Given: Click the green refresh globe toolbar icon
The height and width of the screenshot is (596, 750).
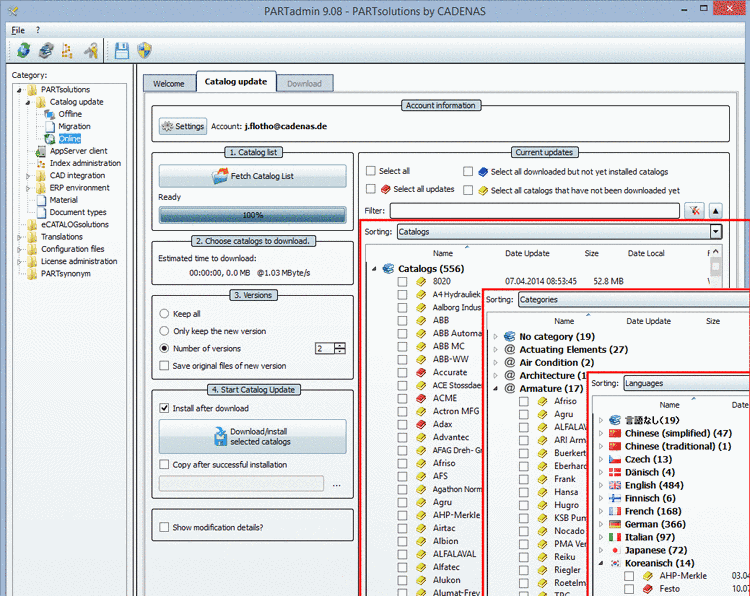Looking at the screenshot, I should 23,50.
